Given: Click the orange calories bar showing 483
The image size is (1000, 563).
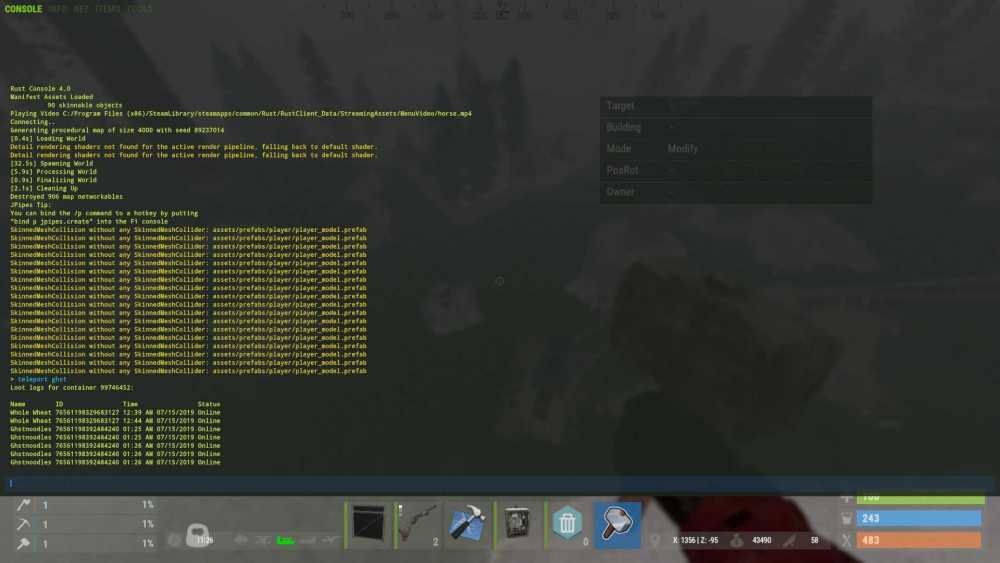Looking at the screenshot, I should pos(919,540).
